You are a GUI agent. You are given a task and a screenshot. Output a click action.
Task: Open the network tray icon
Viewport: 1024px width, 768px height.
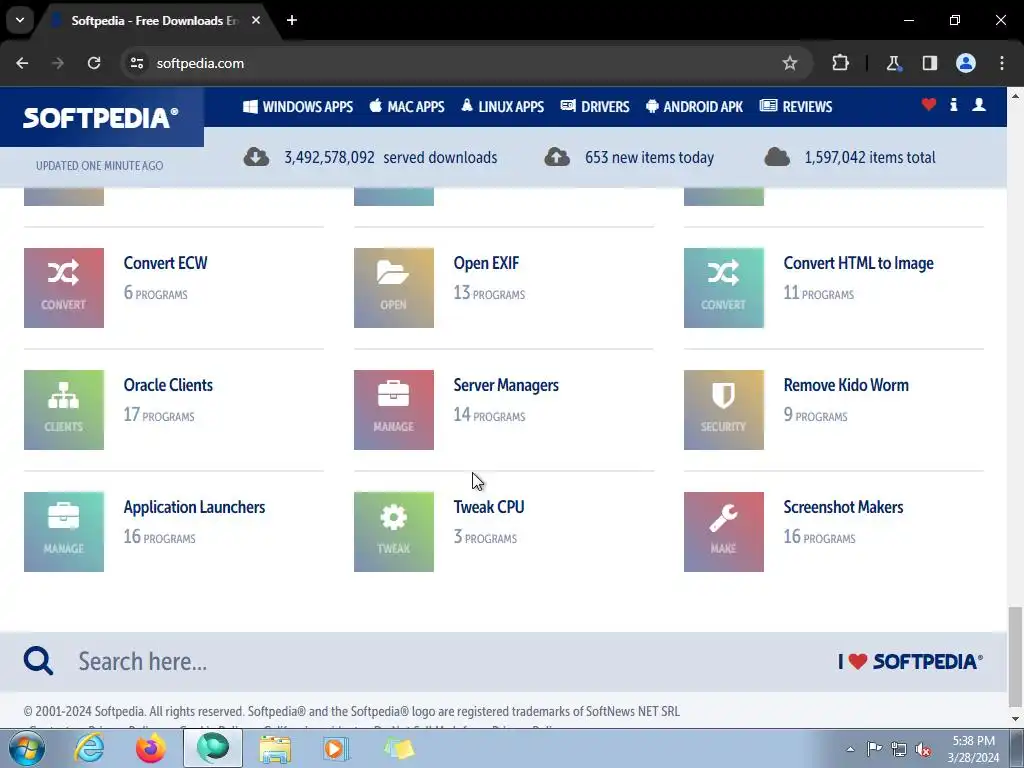coord(899,749)
